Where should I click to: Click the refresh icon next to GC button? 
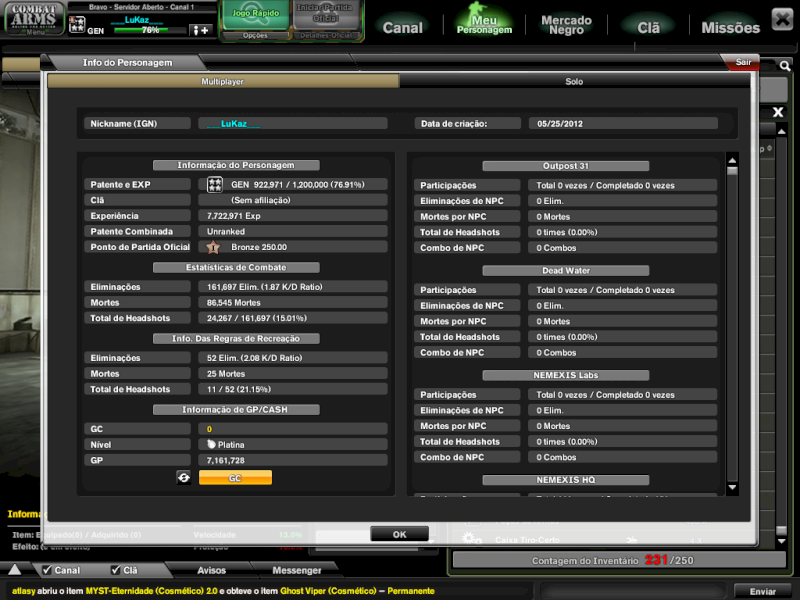pos(184,478)
